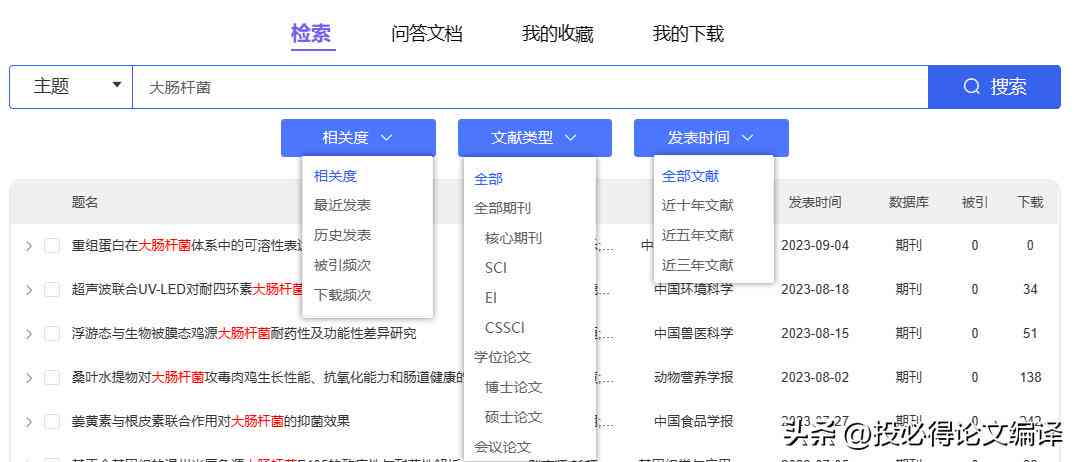The height and width of the screenshot is (462, 1077).
Task: Sort by 历史发表
Action: coord(342,235)
